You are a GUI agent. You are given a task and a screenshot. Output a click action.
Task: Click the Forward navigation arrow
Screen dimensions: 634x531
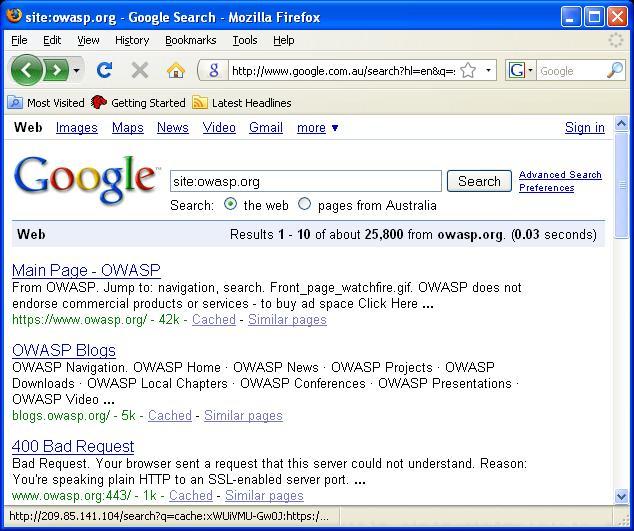point(56,70)
